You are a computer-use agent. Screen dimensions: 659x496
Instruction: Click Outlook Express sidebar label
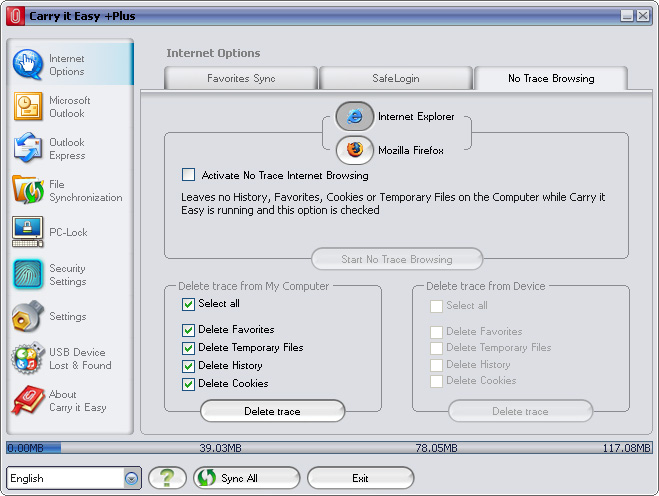(x=67, y=149)
